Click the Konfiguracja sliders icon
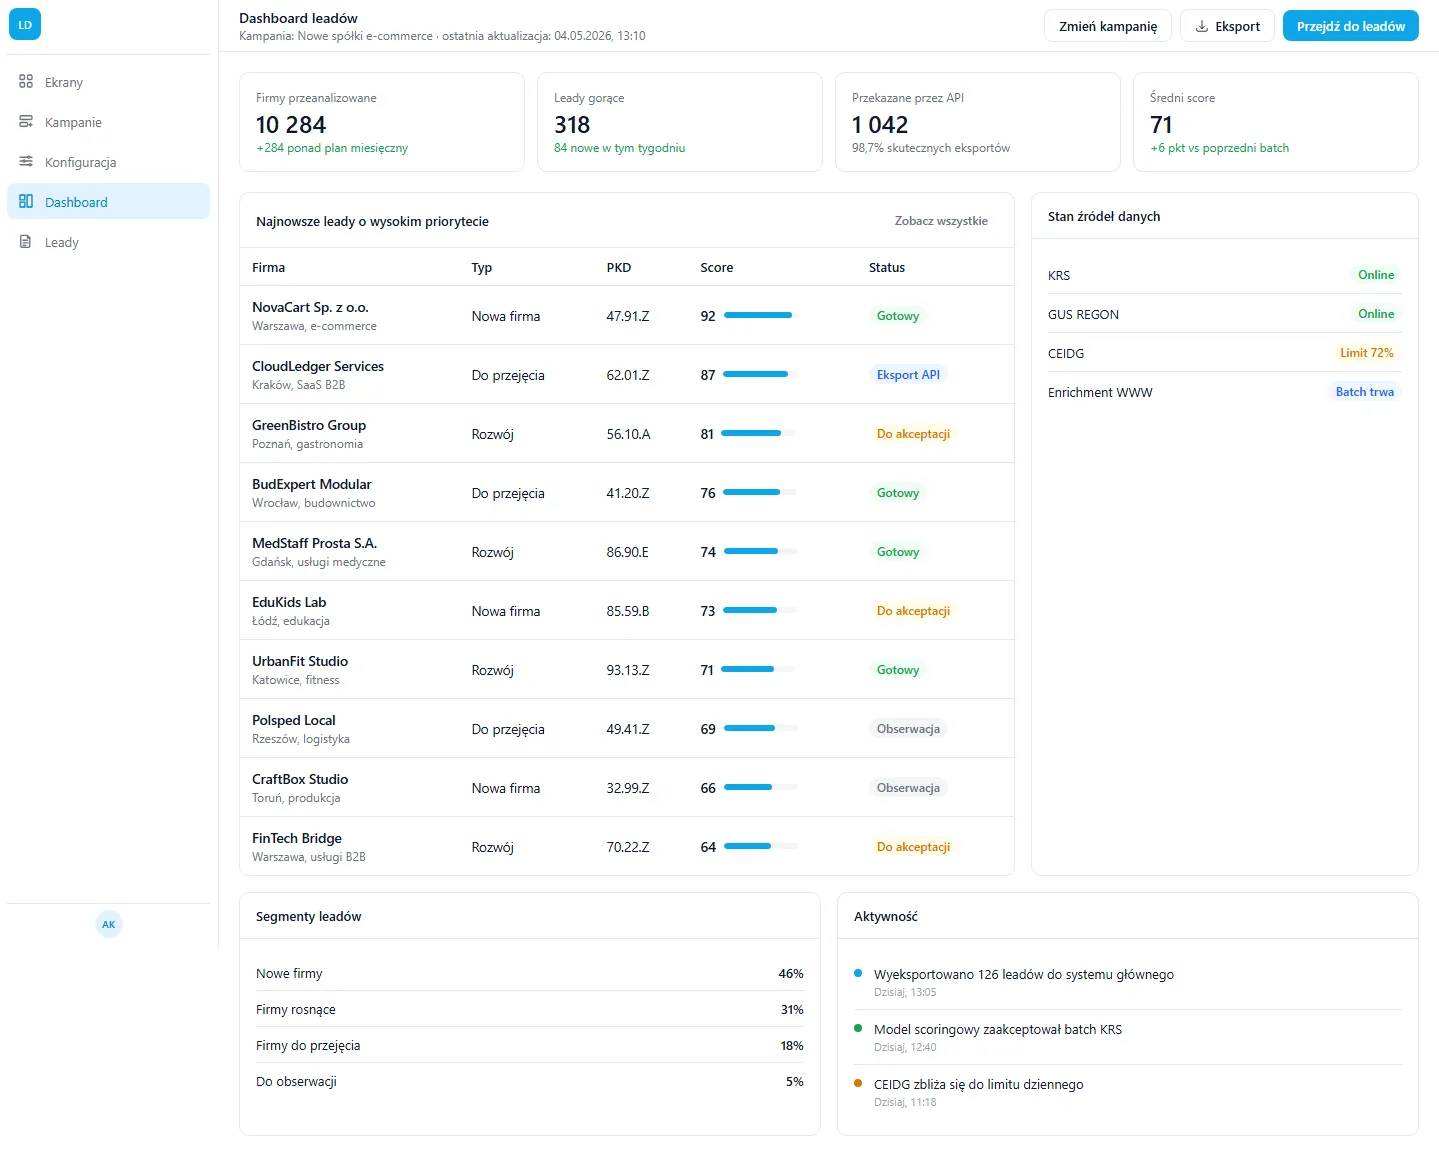The width and height of the screenshot is (1439, 1156). point(26,162)
